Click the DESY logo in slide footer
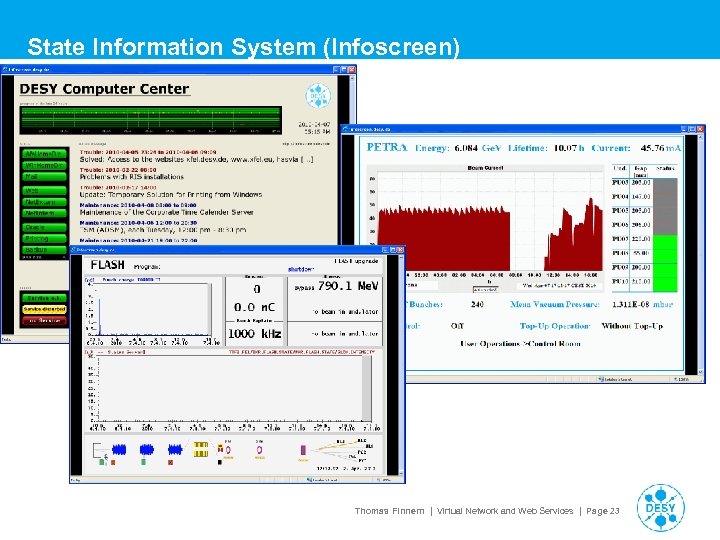This screenshot has width=720, height=540. (661, 508)
